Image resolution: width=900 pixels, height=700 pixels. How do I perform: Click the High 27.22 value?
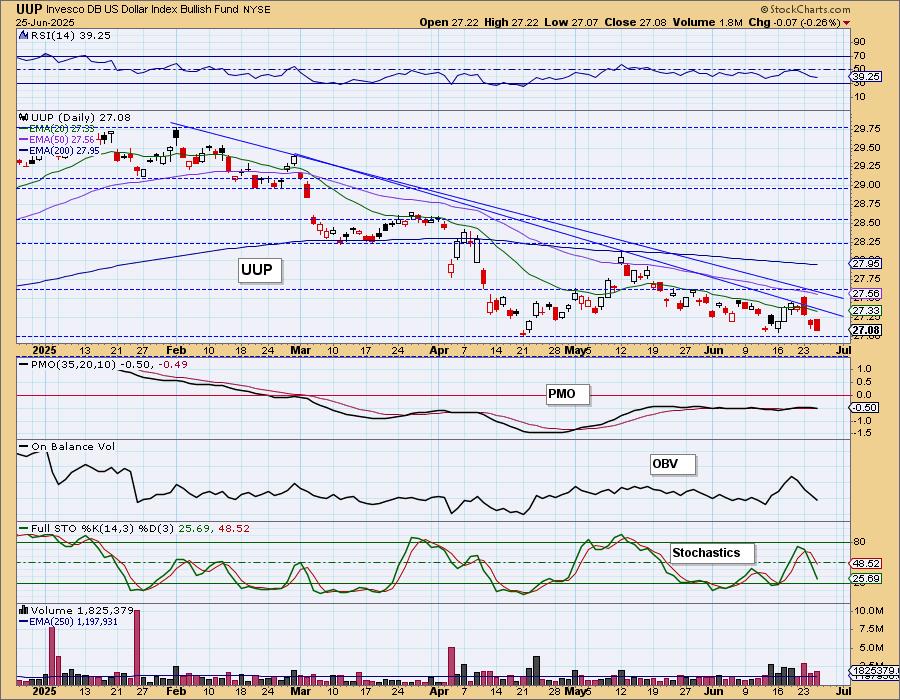[x=511, y=22]
